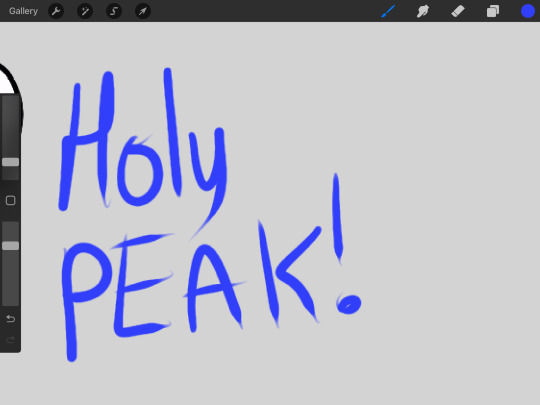Undo the last stroke

(11, 319)
